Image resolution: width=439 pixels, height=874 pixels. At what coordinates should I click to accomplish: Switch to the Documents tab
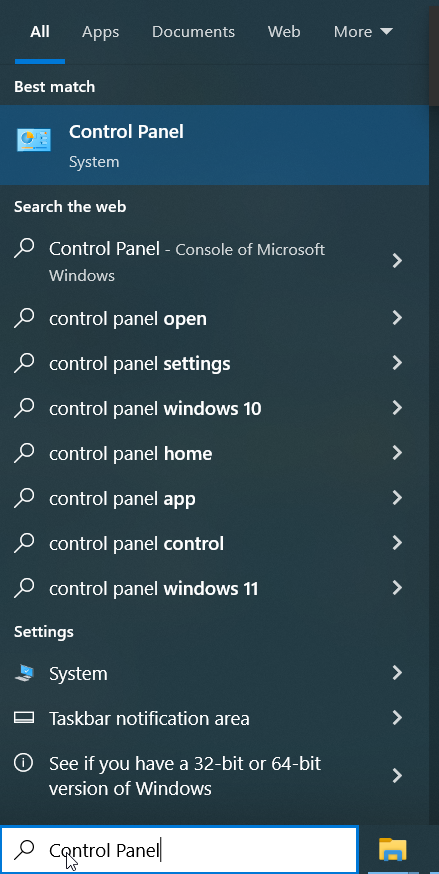pyautogui.click(x=193, y=32)
